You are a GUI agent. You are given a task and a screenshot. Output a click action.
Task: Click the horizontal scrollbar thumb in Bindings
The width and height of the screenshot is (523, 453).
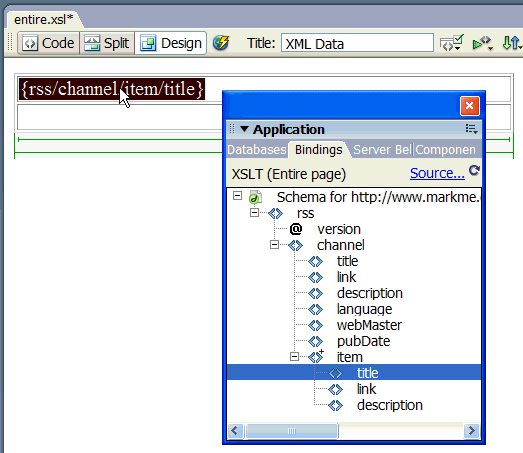click(x=292, y=431)
